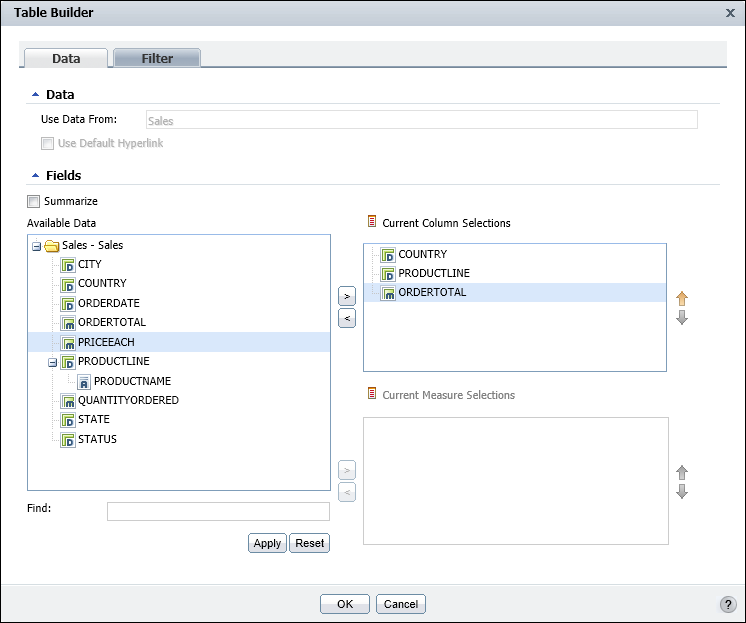The width and height of the screenshot is (746, 623).
Task: Click the remove-from-columns left arrow button
Action: point(345,318)
